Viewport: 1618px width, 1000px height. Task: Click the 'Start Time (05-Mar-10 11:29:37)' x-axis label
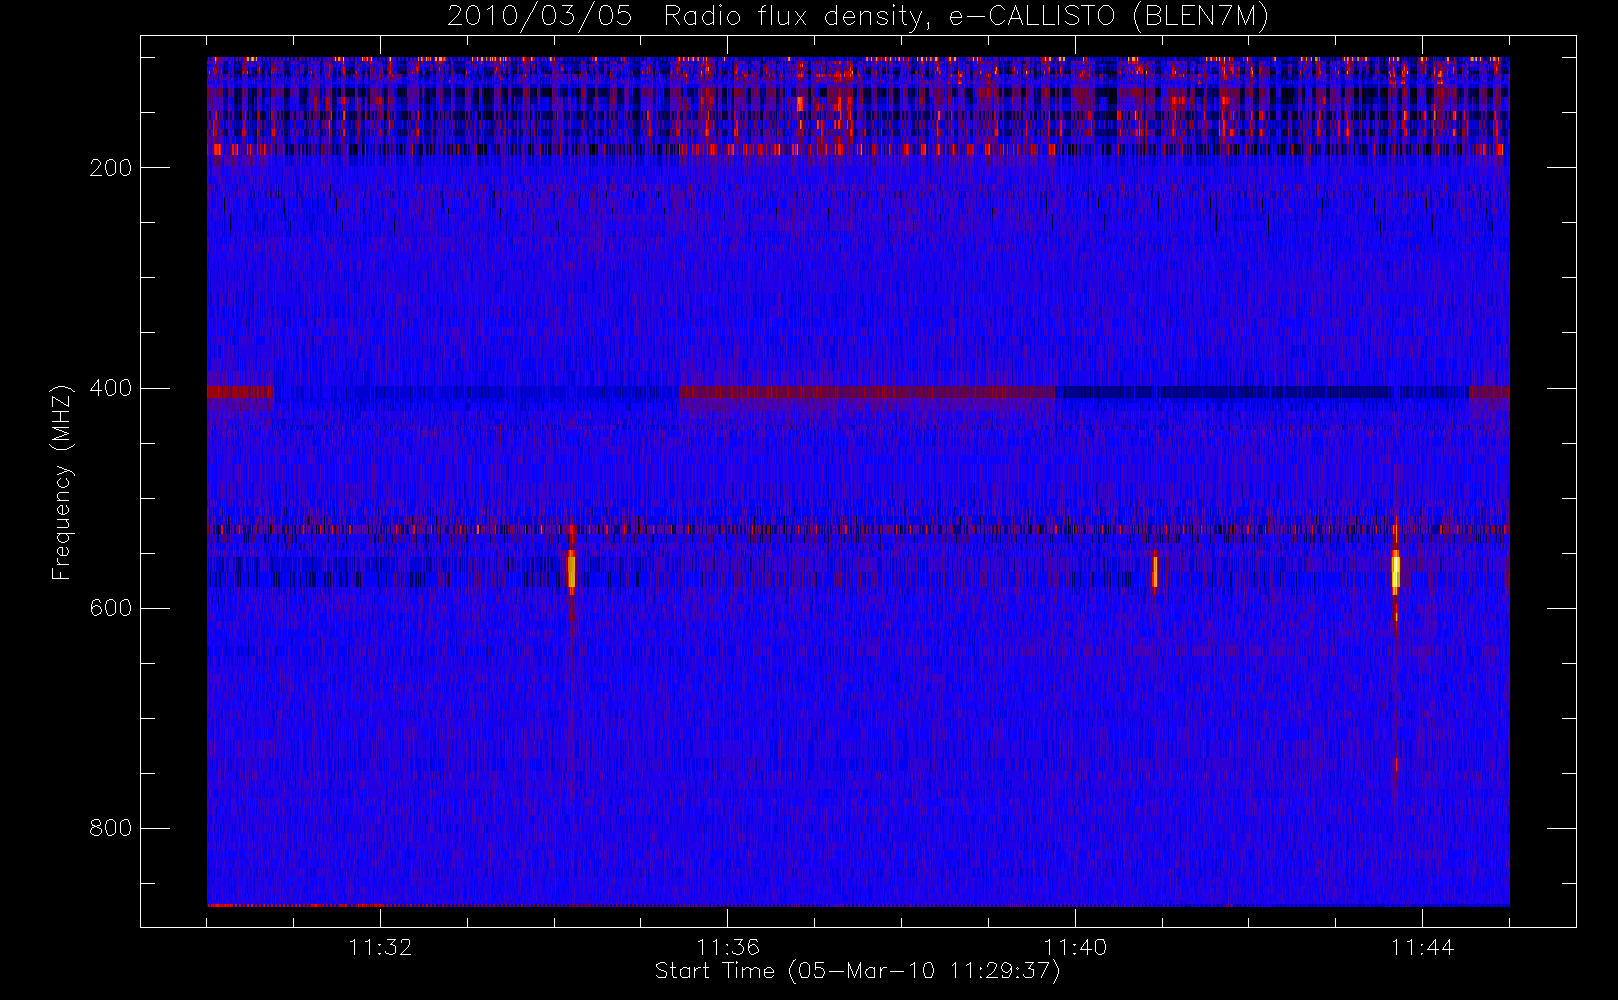click(x=857, y=971)
